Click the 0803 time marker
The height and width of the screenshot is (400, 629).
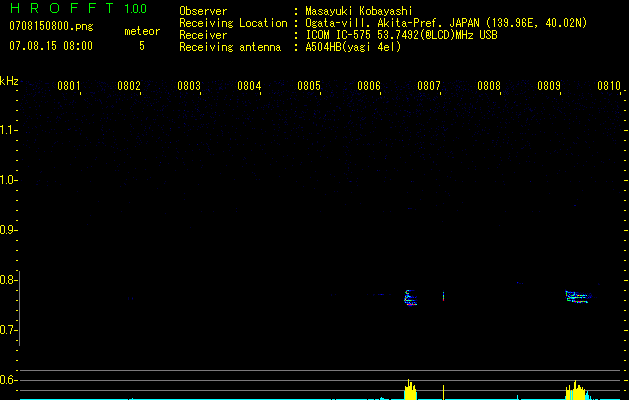tap(189, 86)
